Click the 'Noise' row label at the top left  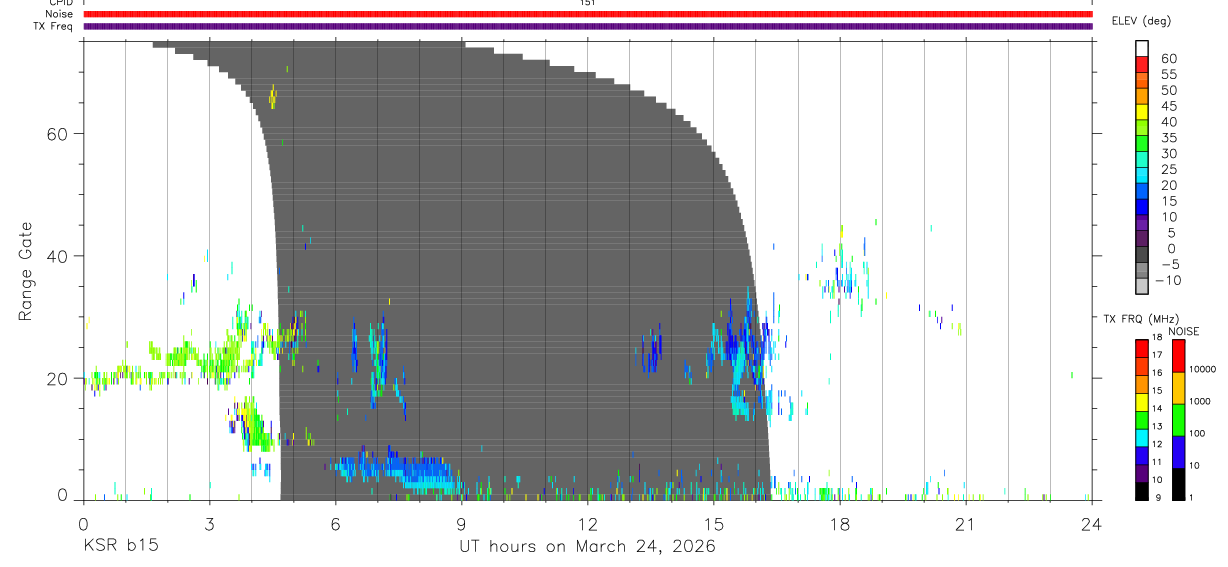click(60, 14)
